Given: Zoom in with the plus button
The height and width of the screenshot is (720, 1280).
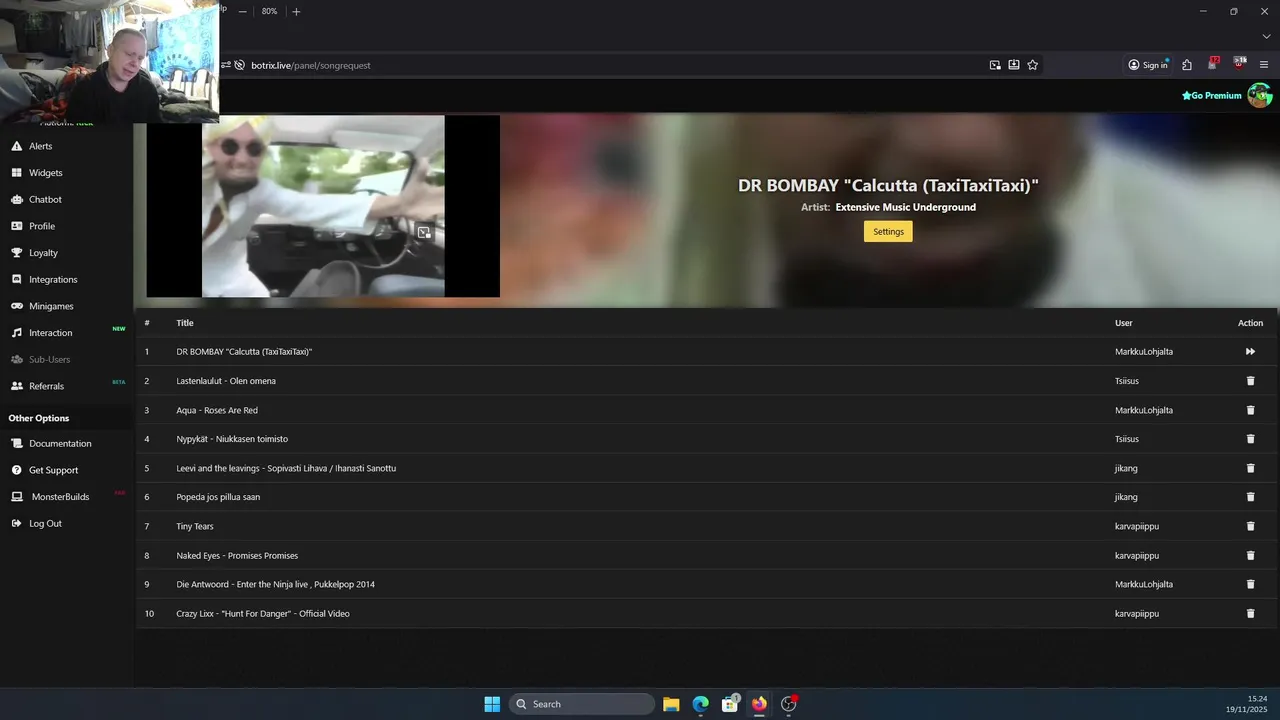Looking at the screenshot, I should [x=296, y=11].
